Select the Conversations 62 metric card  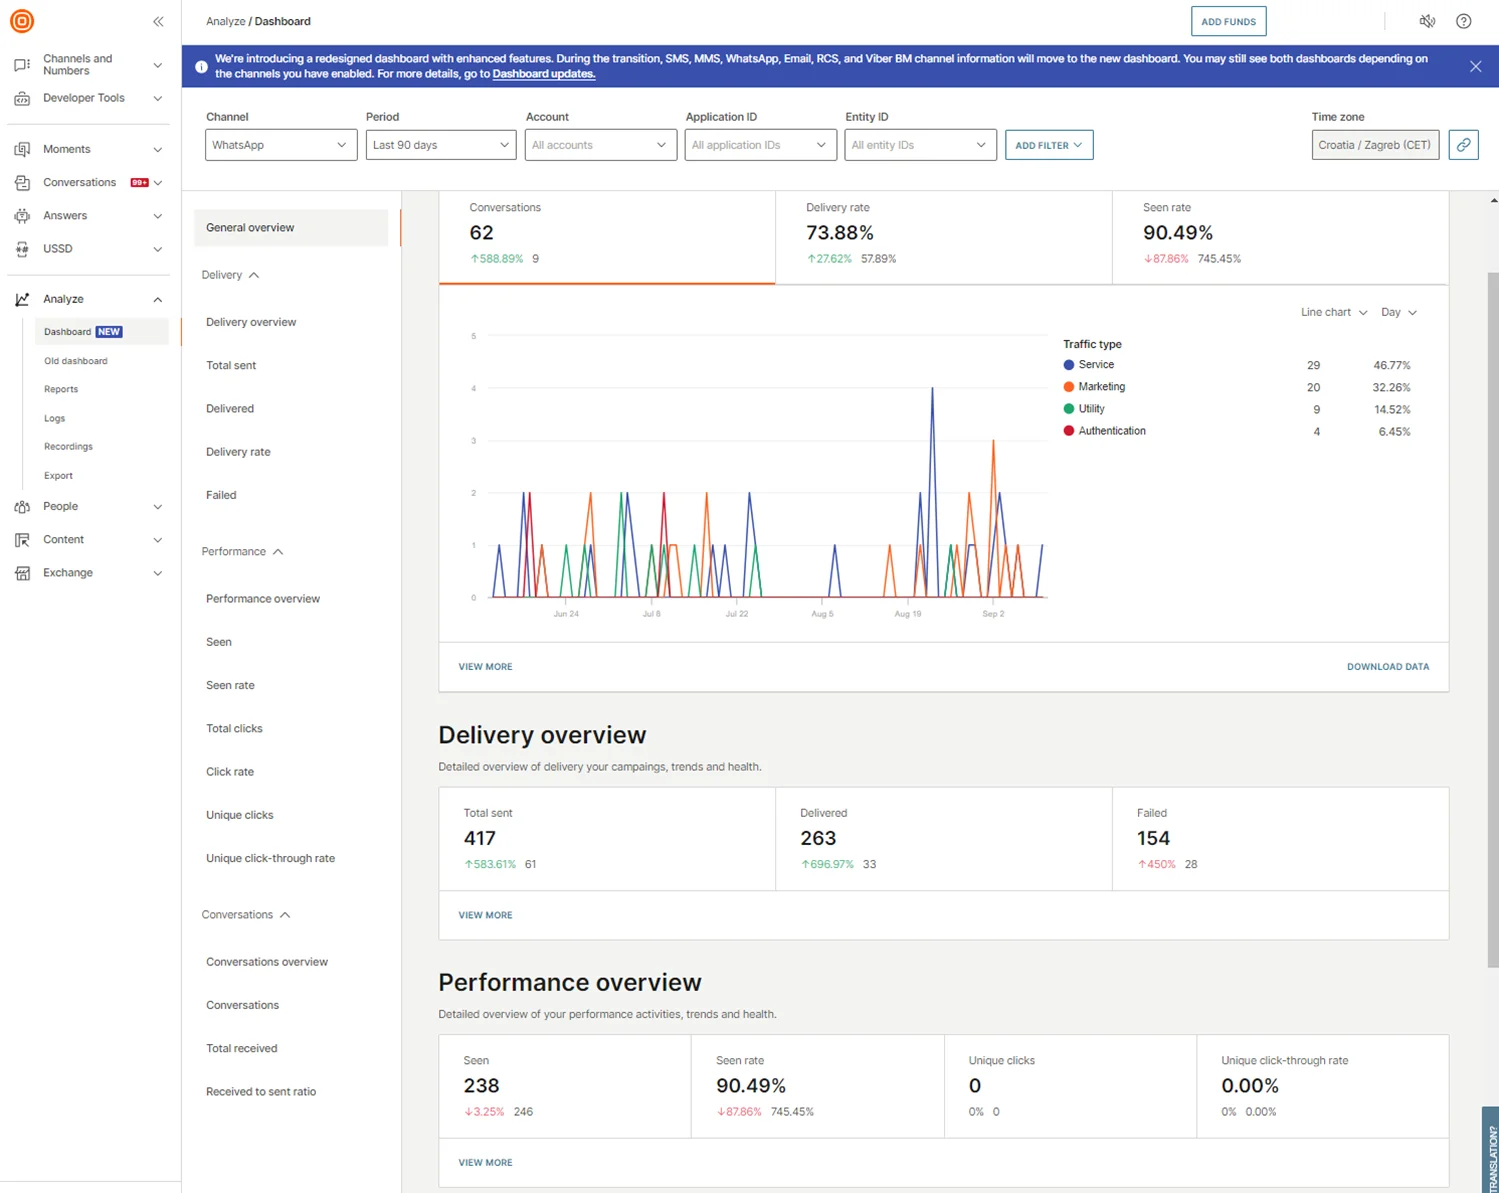(x=607, y=237)
